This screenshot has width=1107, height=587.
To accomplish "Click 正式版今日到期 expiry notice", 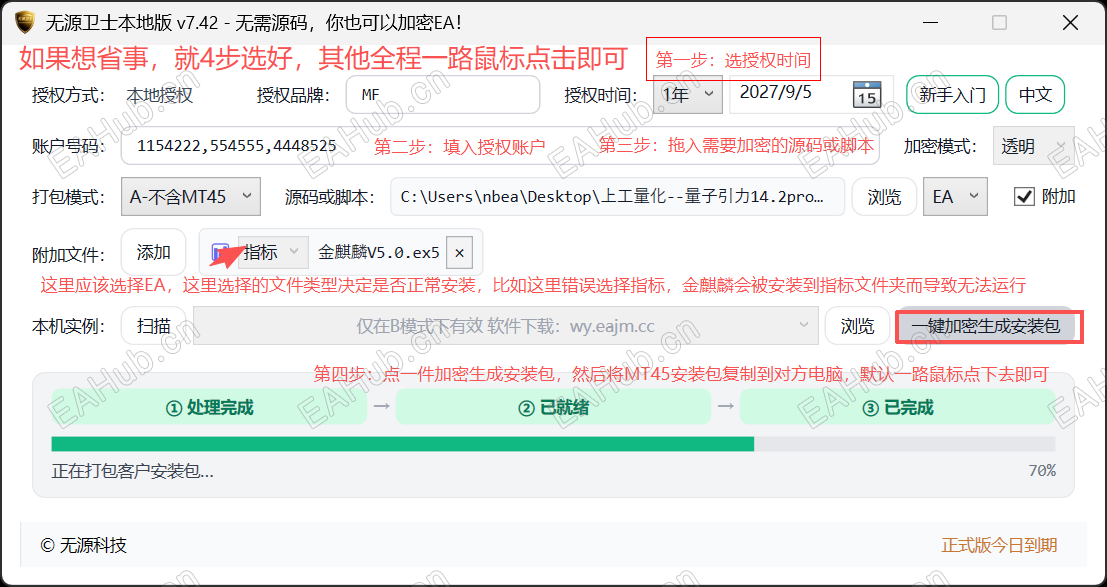I will (999, 545).
